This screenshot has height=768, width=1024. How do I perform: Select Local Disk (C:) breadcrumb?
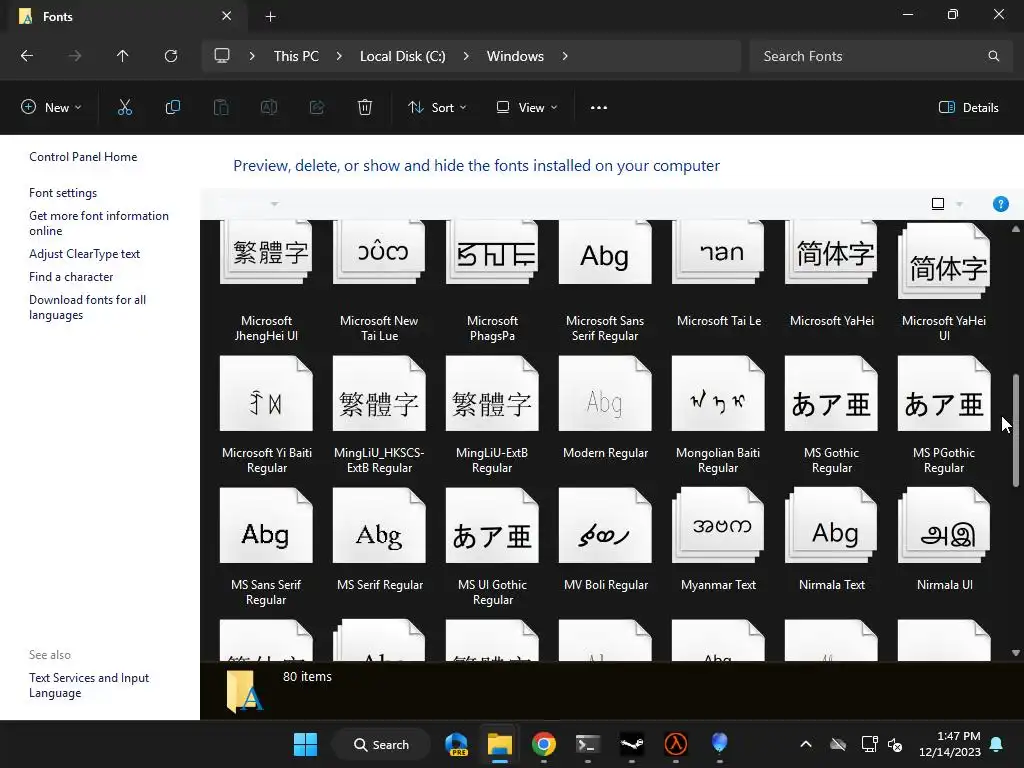tap(402, 56)
